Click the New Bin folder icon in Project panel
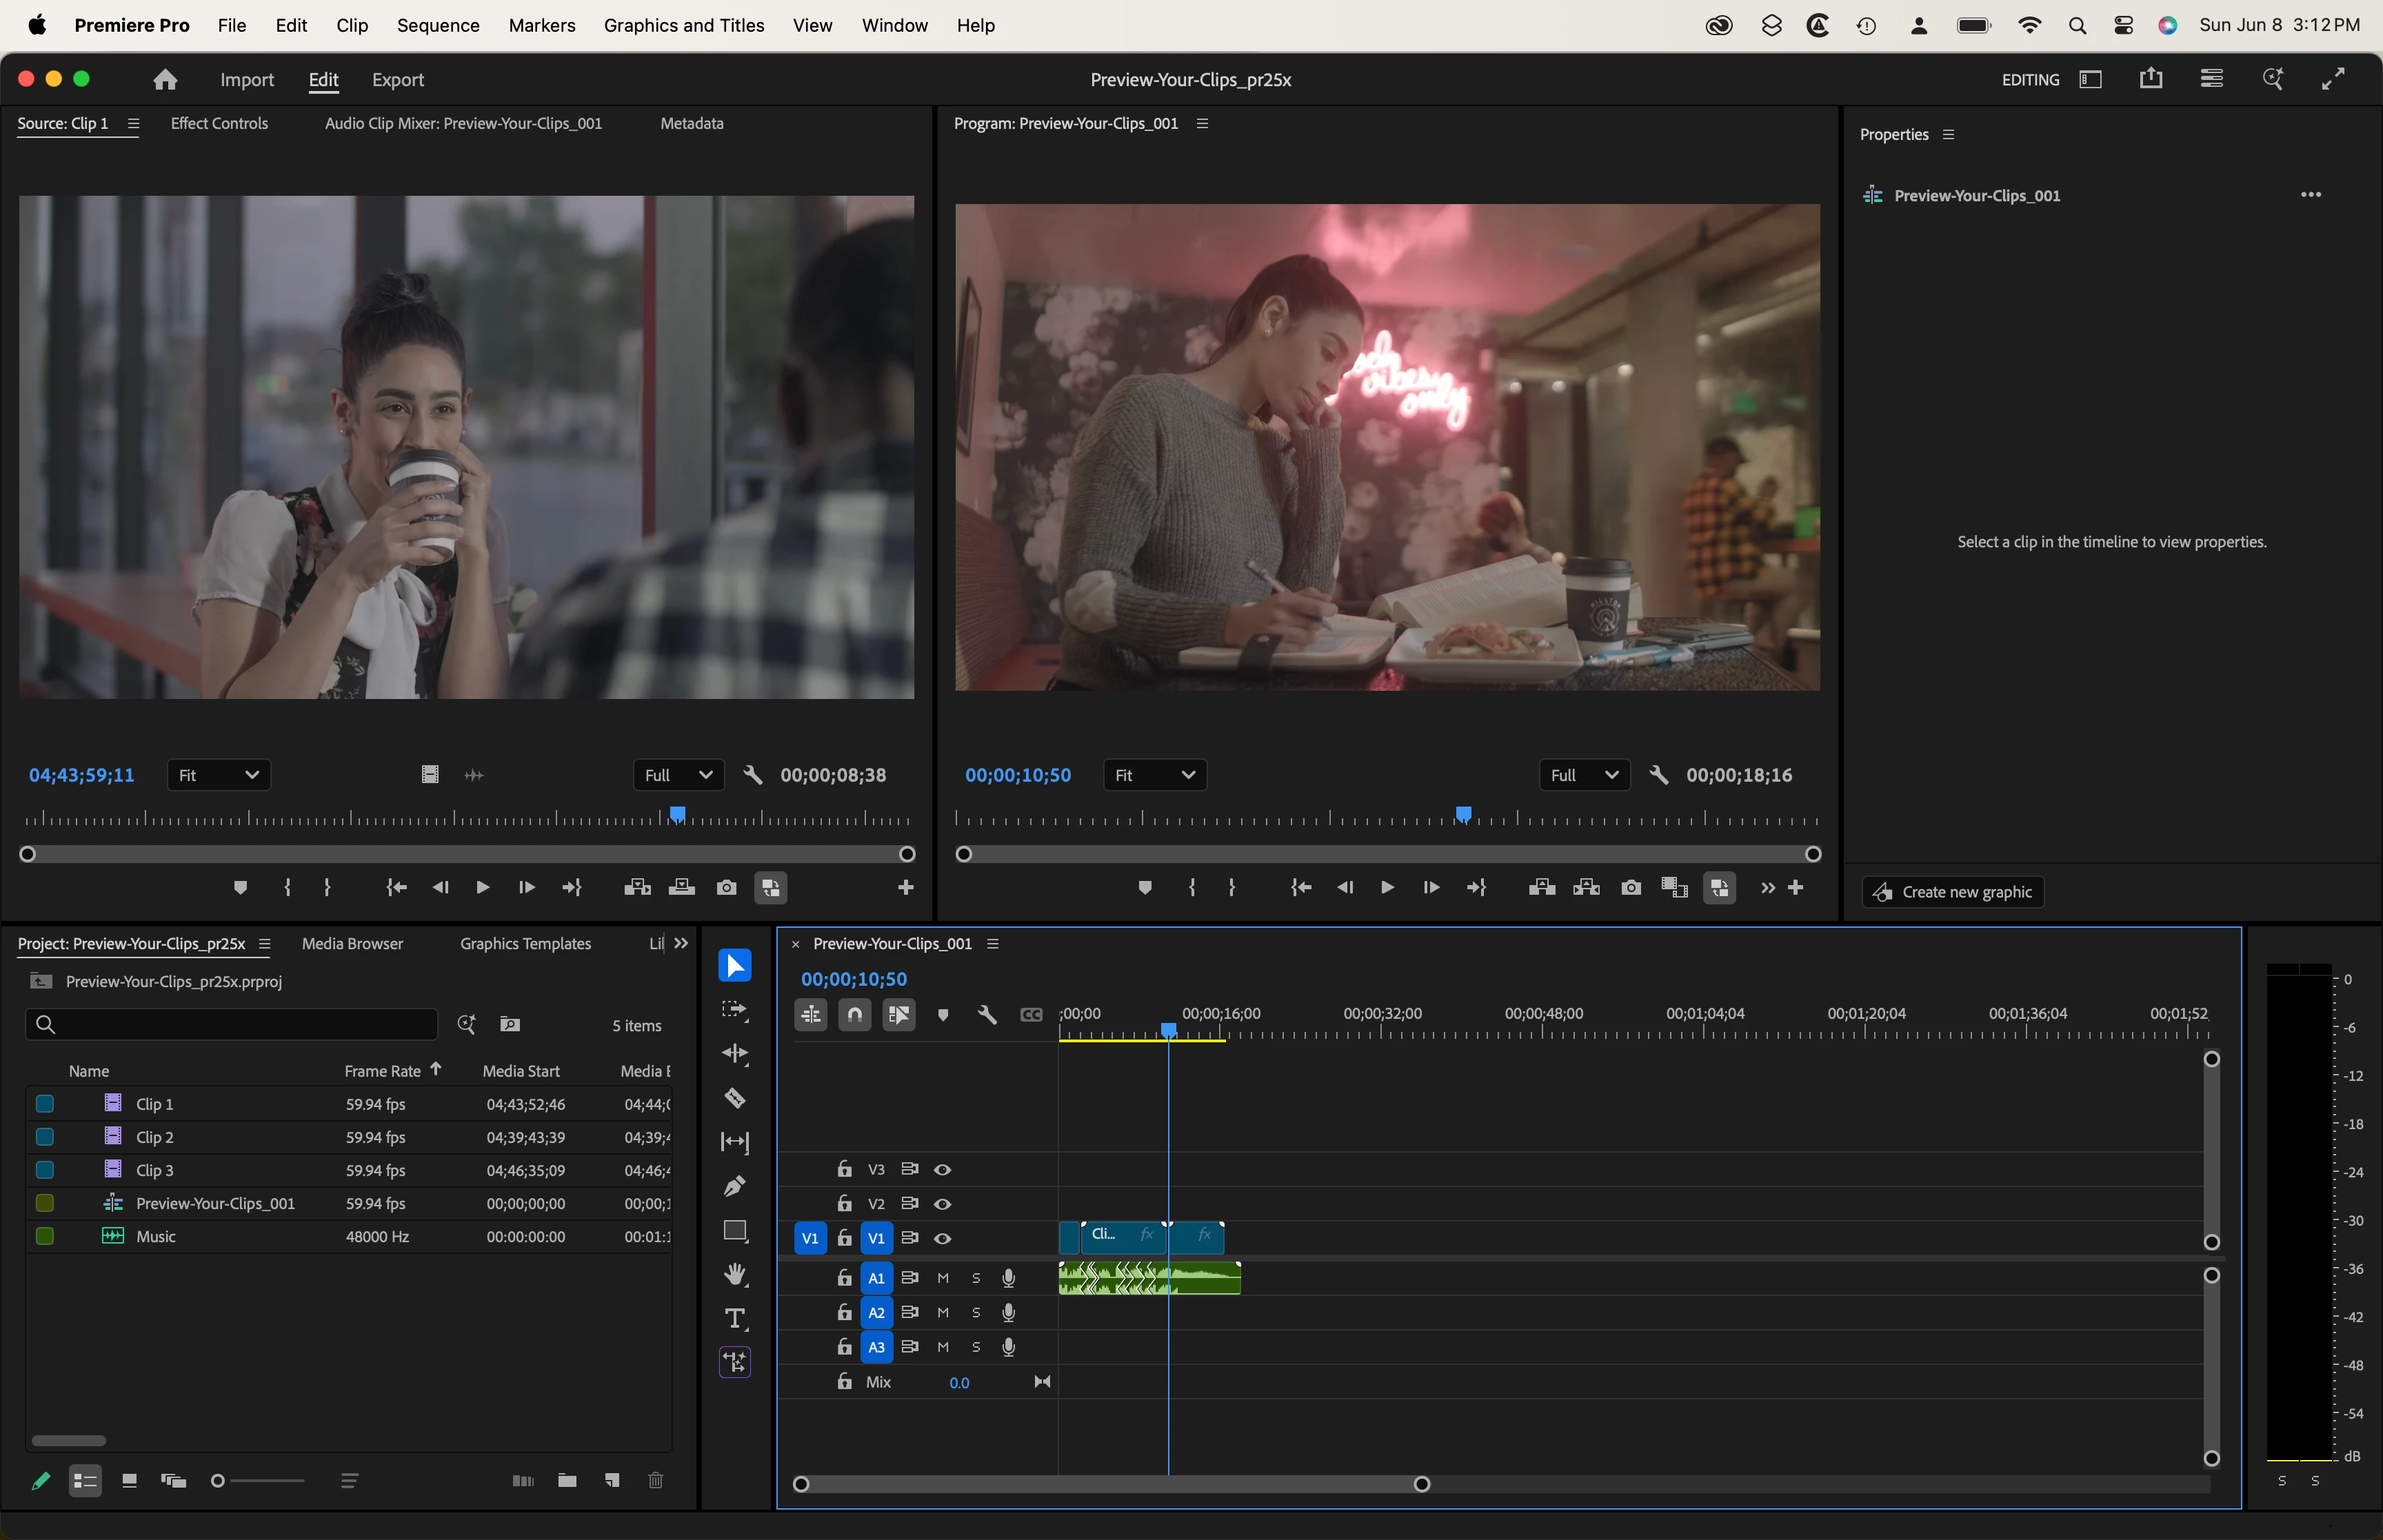This screenshot has height=1540, width=2383. click(567, 1480)
